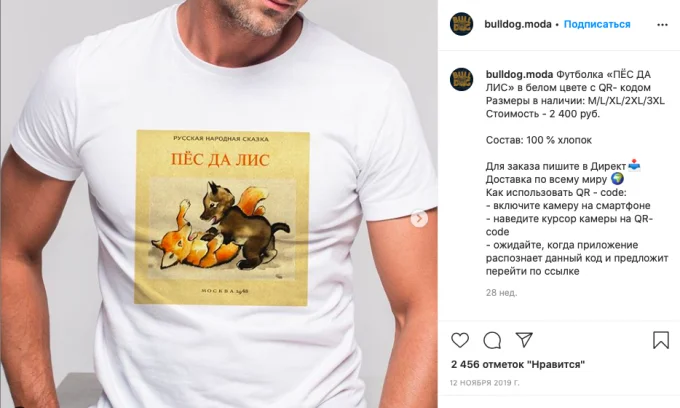The height and width of the screenshot is (408, 680).
Task: Click the bulldog.moda avatar in header
Action: click(x=461, y=24)
